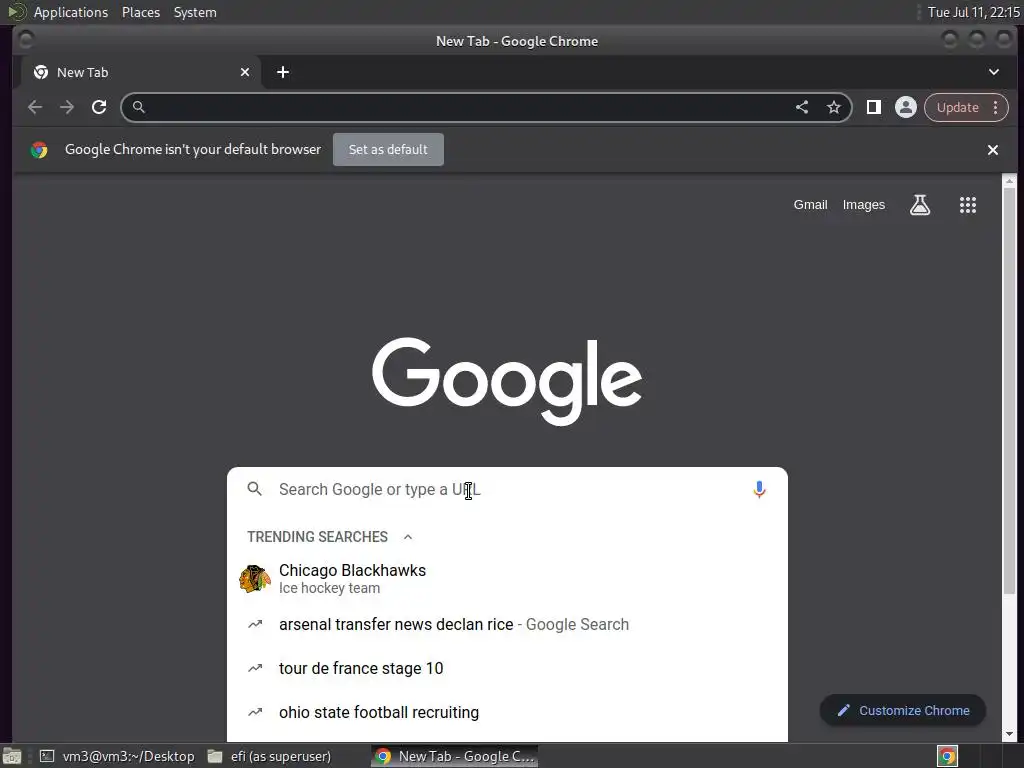Go back with the browser back arrow
1024x768 pixels.
pyautogui.click(x=35, y=107)
